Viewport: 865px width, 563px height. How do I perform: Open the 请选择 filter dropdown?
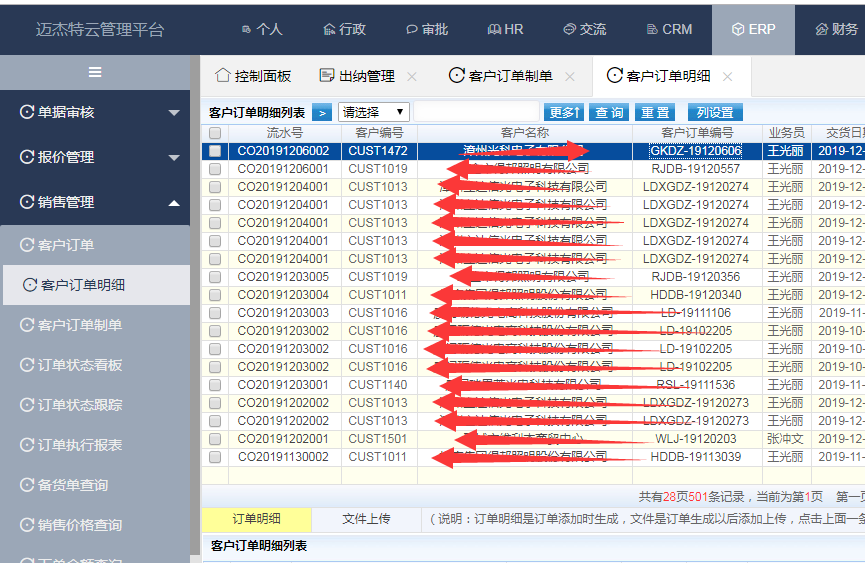[x=373, y=112]
